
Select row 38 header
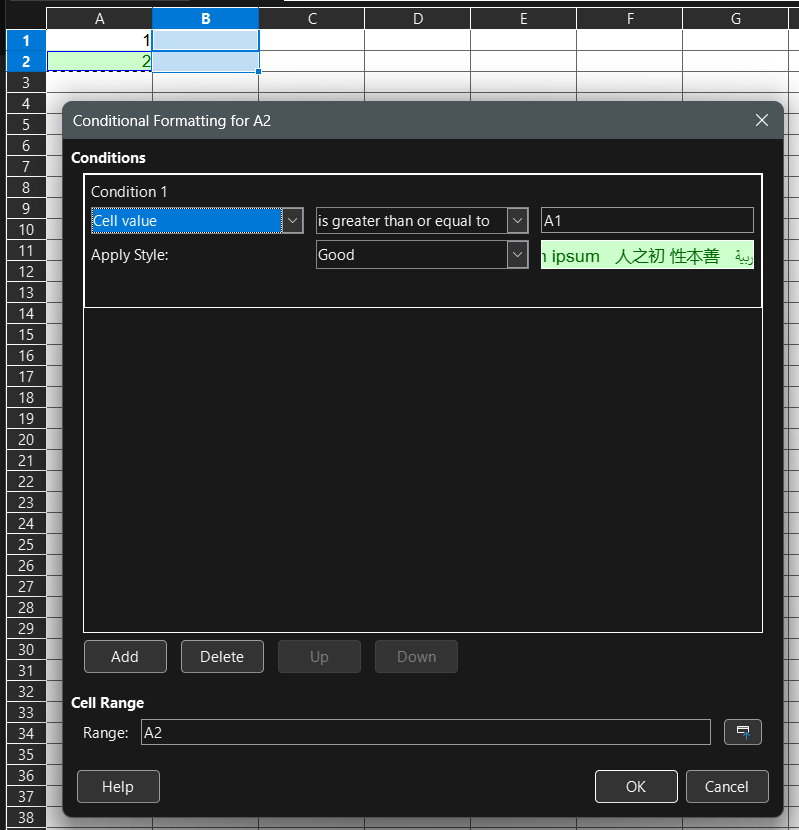click(26, 818)
